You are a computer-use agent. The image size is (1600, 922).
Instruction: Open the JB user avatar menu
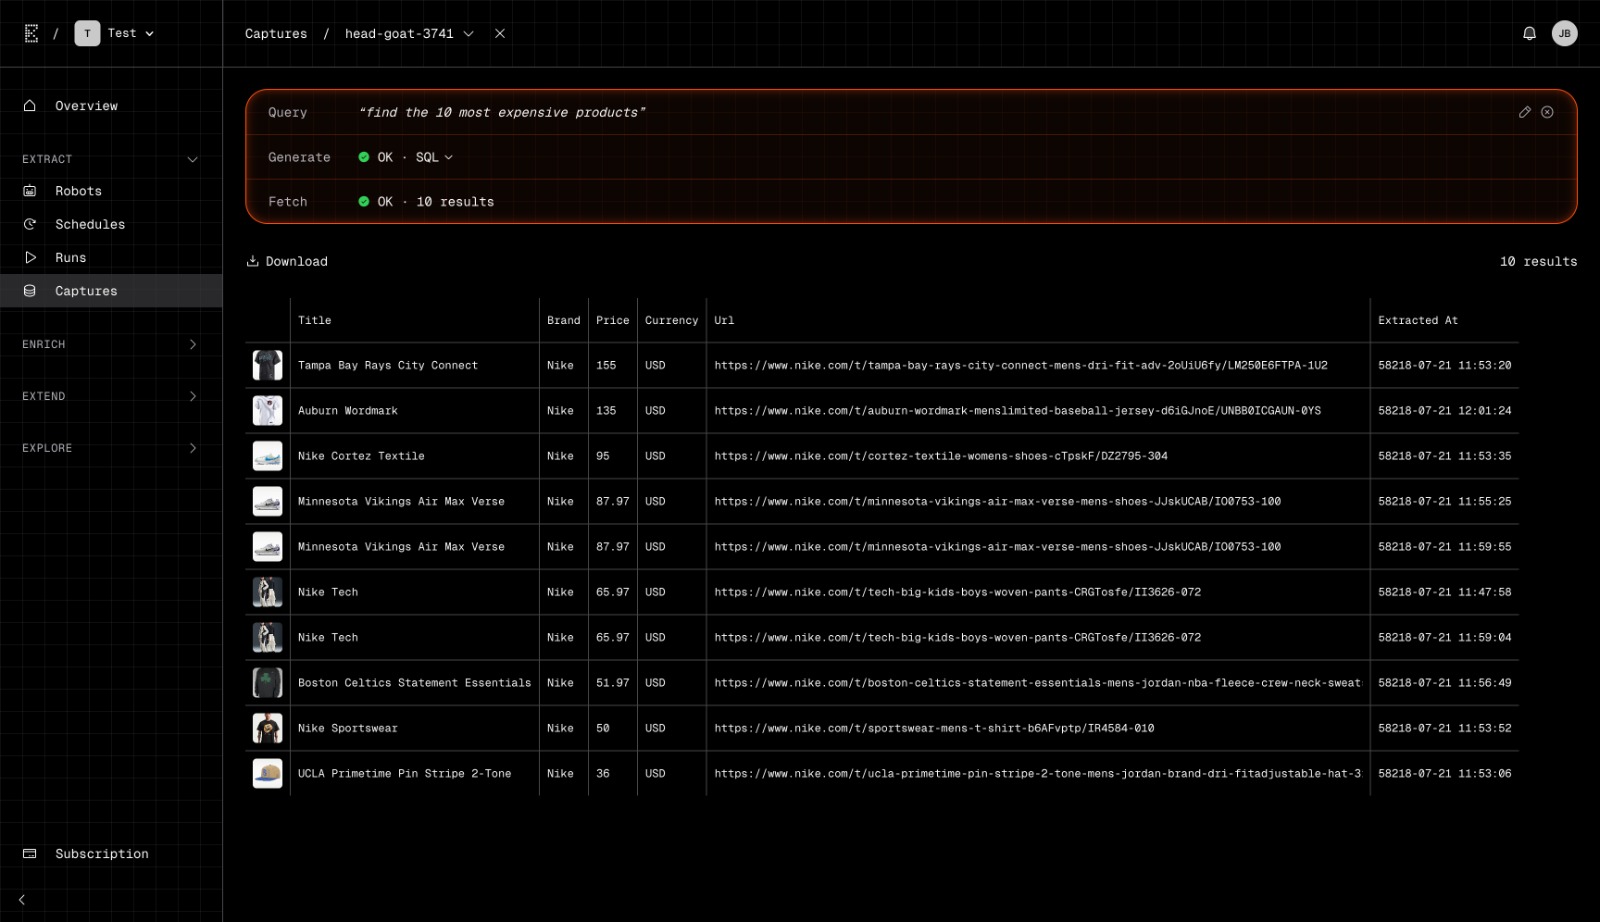(x=1564, y=33)
